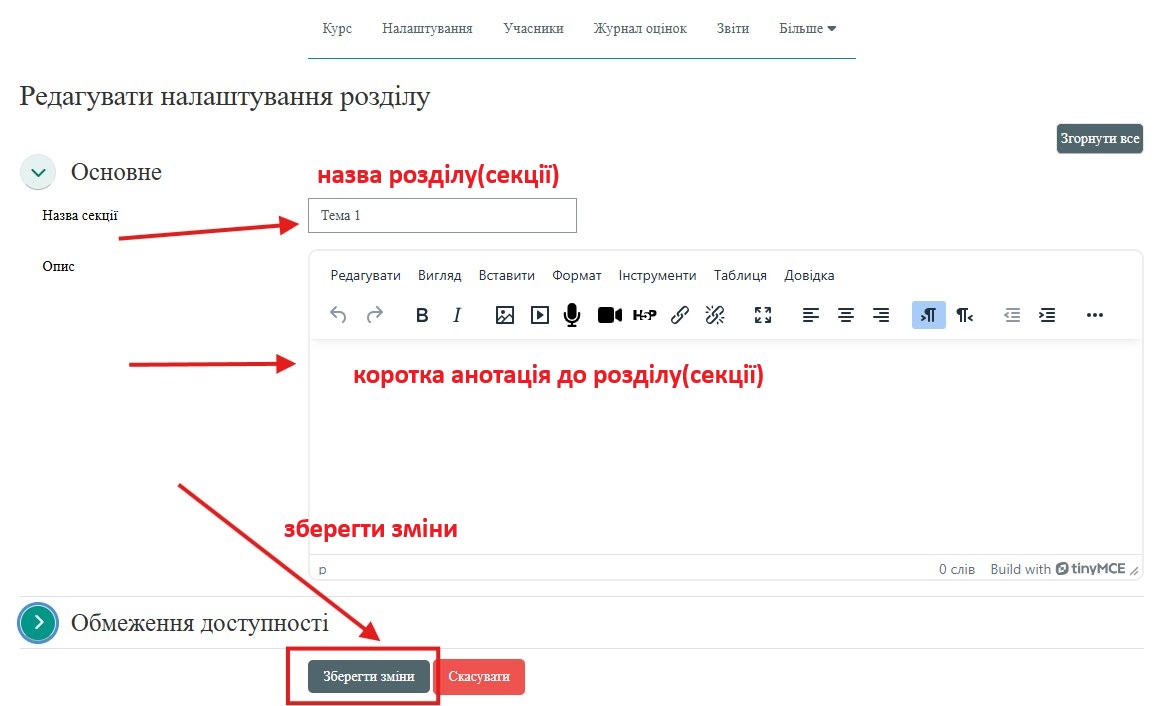This screenshot has width=1155, height=706.
Task: Click the center align icon
Action: click(x=846, y=315)
